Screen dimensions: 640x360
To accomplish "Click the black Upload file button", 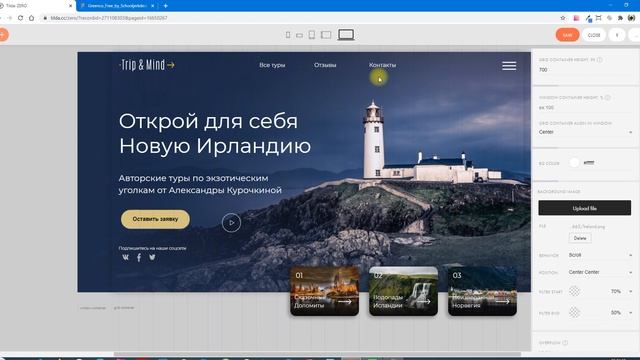I will 584,208.
